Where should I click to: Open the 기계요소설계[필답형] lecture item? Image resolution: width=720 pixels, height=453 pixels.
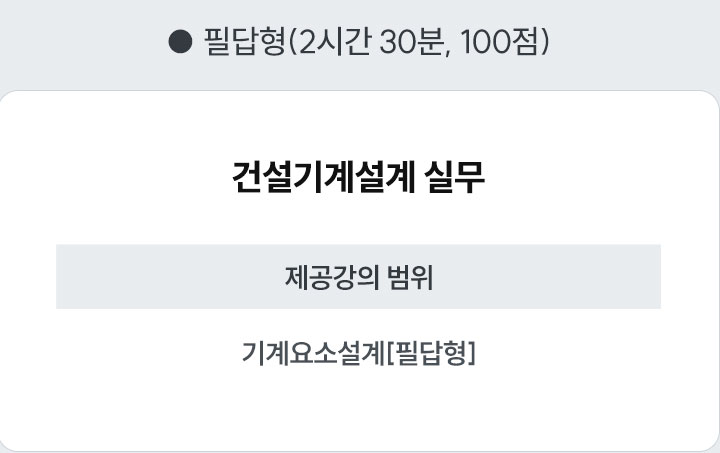(358, 353)
